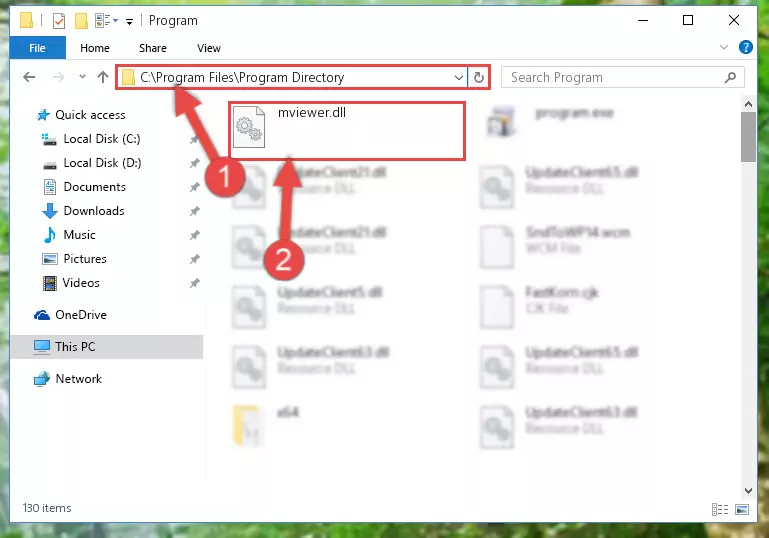This screenshot has width=769, height=538.
Task: Click the pin icon beside Downloads
Action: pyautogui.click(x=195, y=211)
